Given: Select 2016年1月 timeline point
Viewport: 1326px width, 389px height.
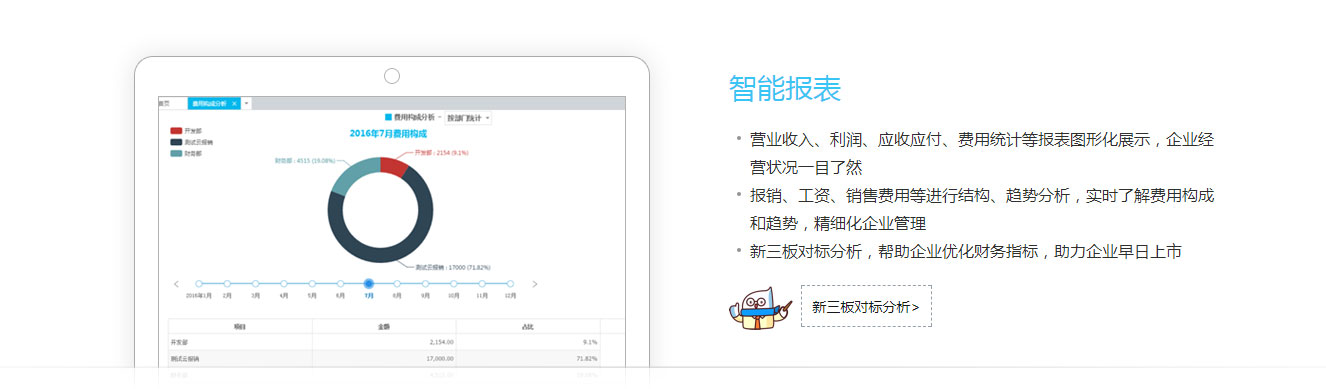Looking at the screenshot, I should click(199, 285).
